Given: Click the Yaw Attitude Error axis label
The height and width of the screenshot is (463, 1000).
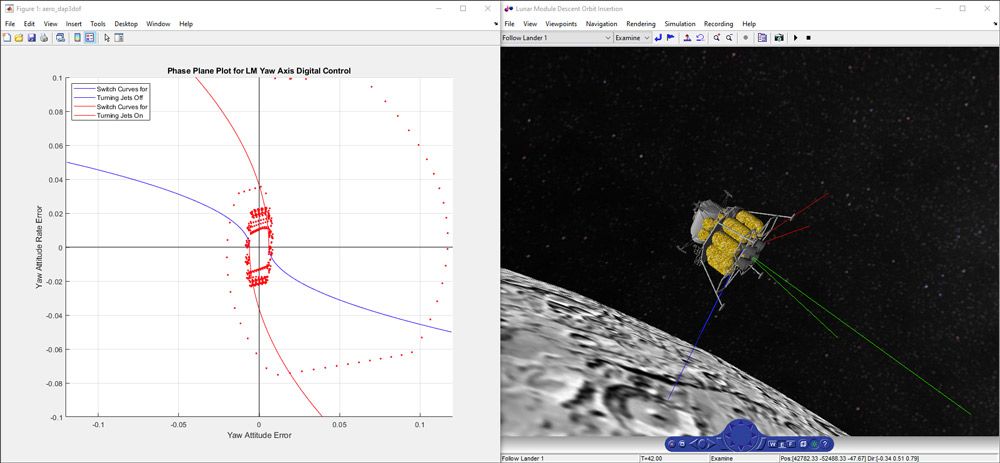Looking at the screenshot, I should click(259, 436).
